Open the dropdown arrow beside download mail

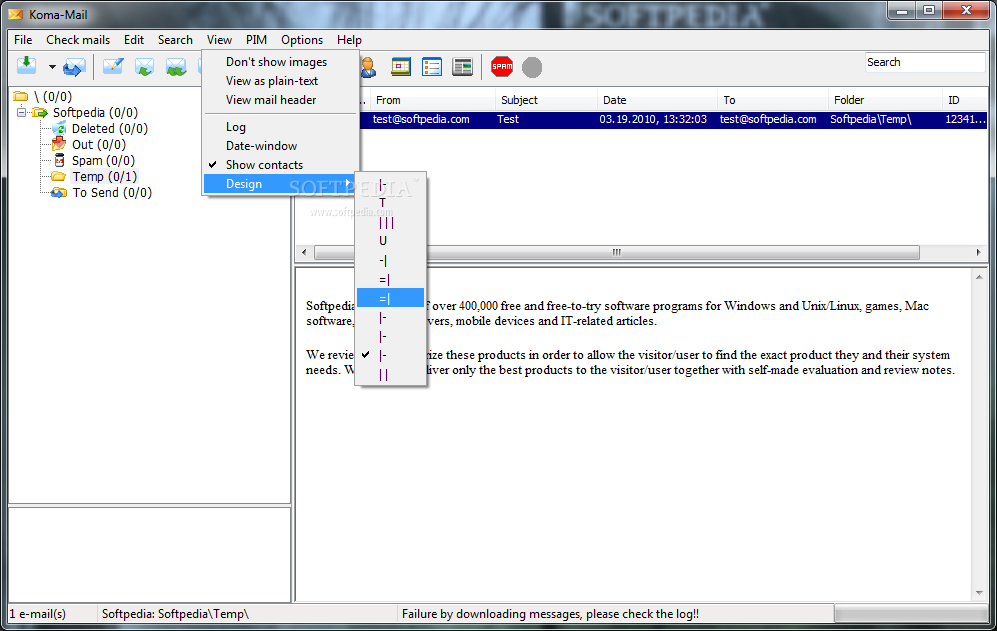[x=52, y=66]
